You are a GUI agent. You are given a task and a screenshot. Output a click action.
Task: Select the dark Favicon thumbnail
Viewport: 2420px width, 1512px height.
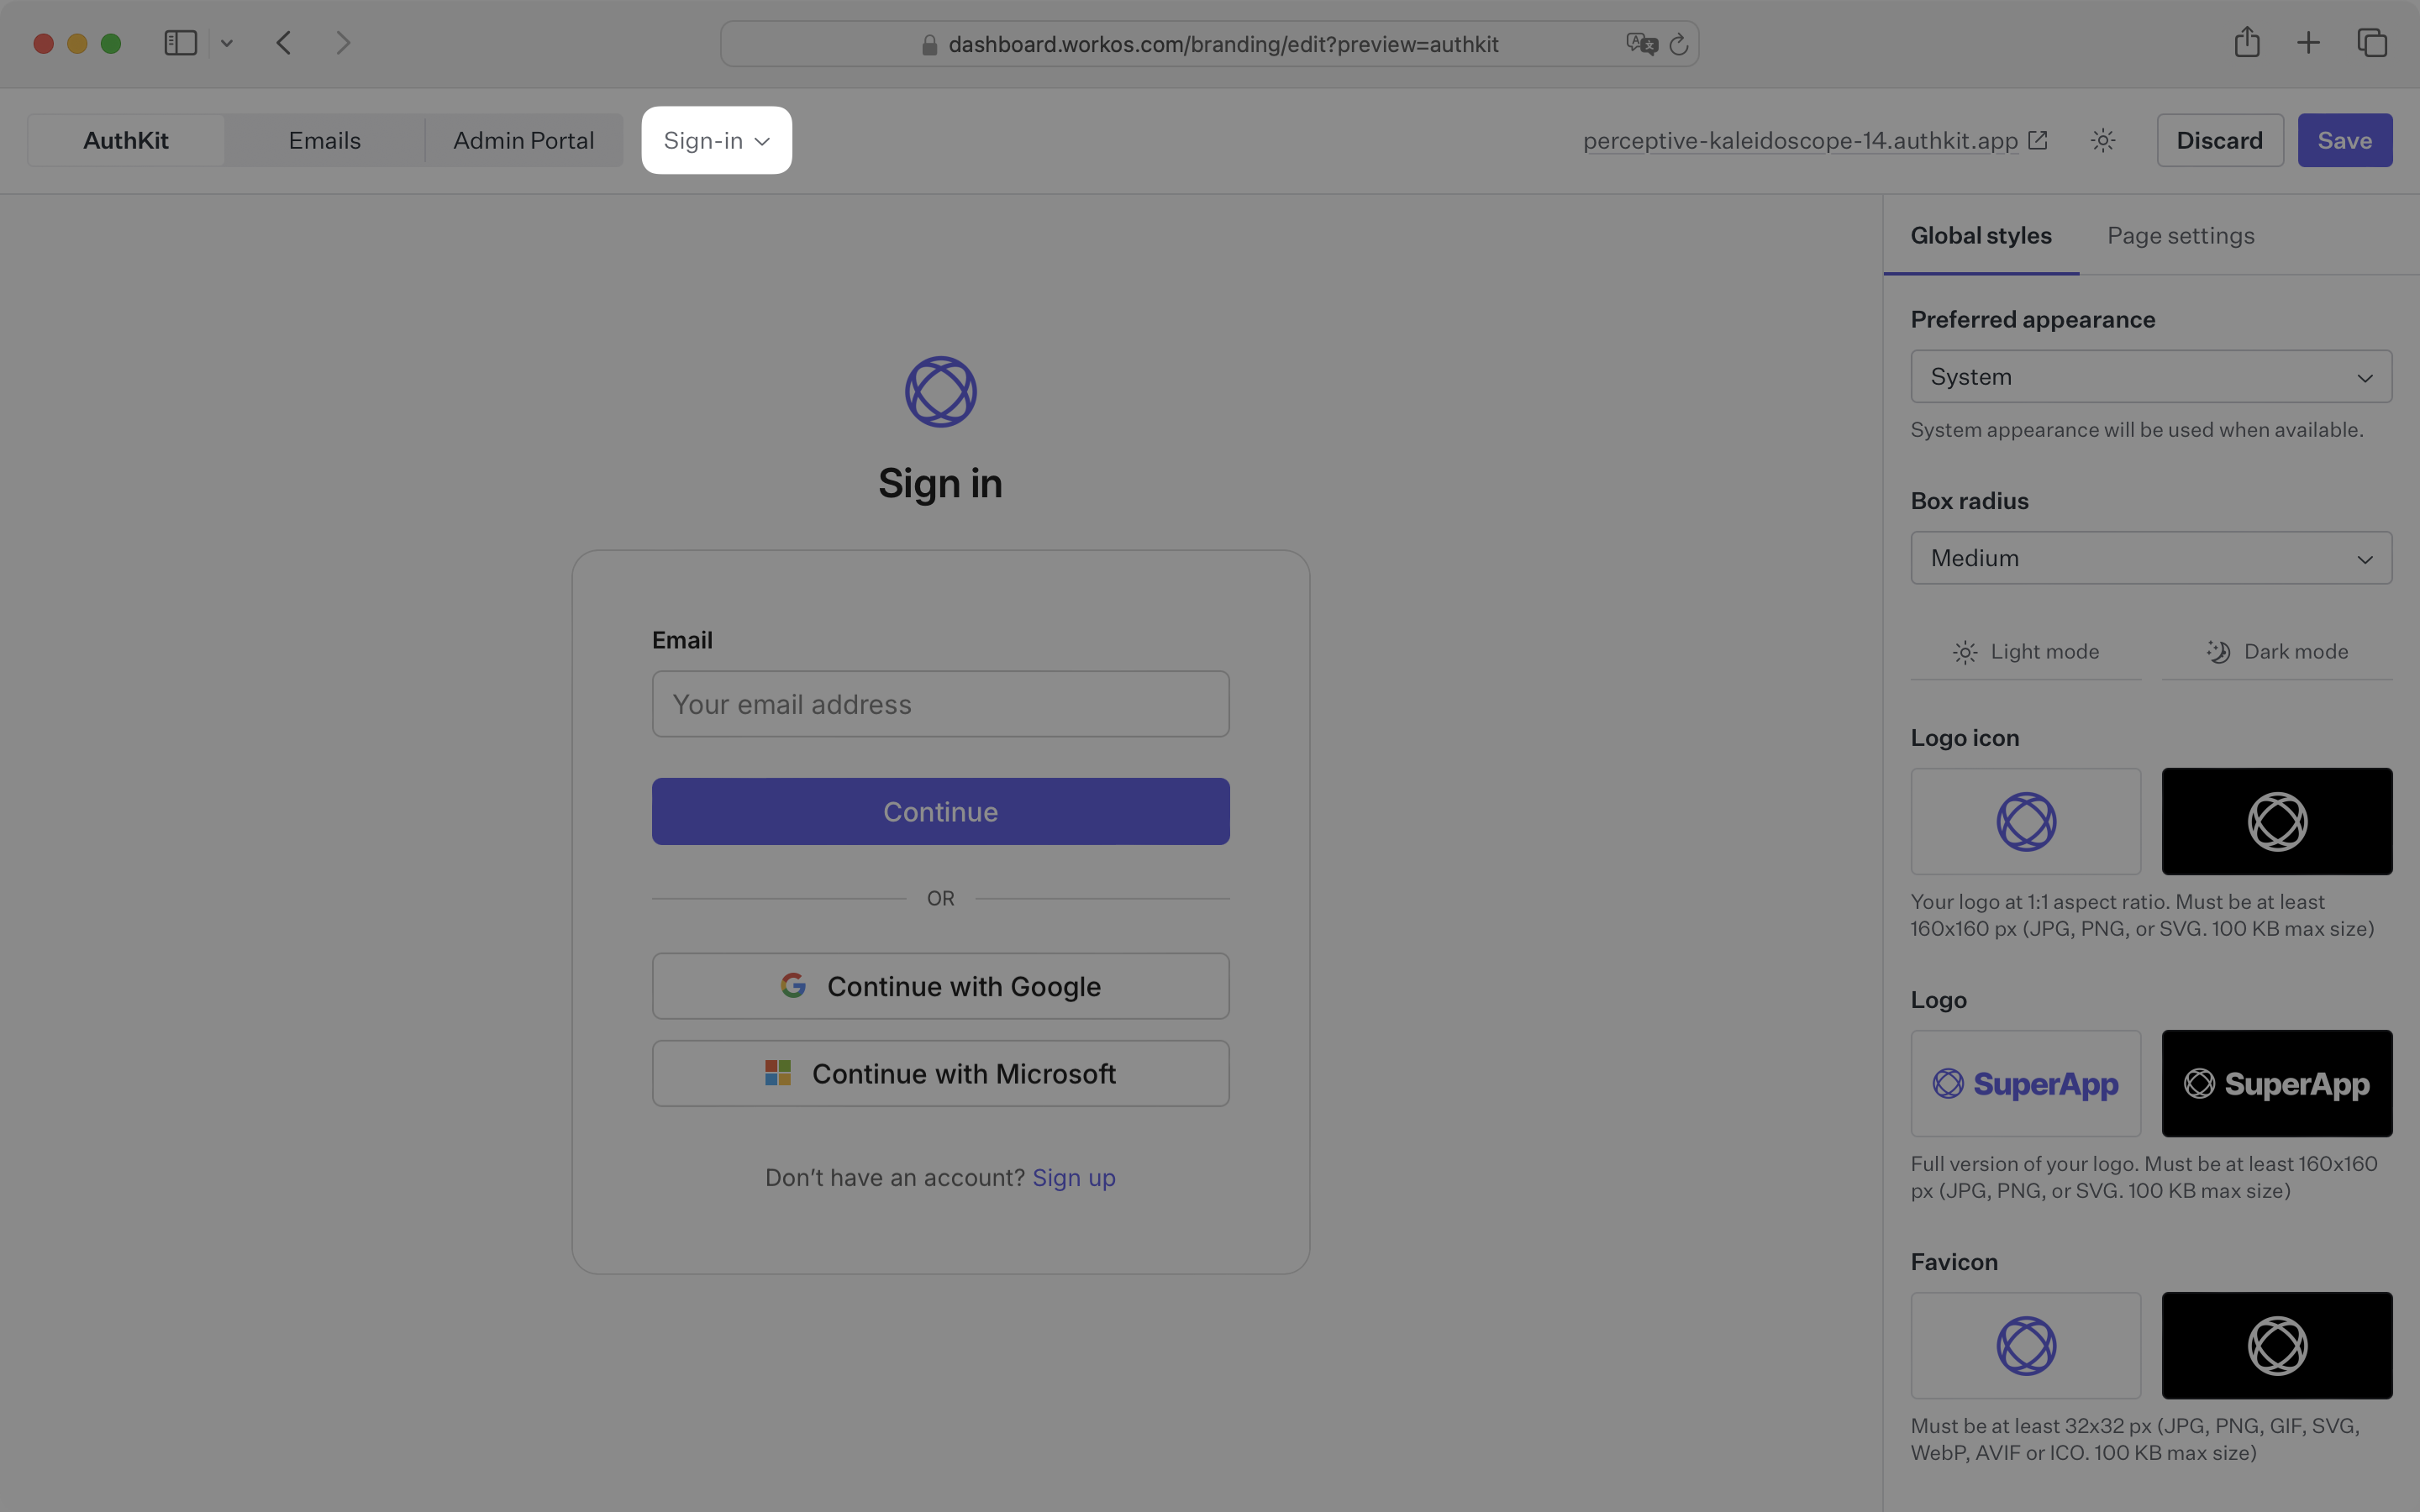click(x=2276, y=1345)
